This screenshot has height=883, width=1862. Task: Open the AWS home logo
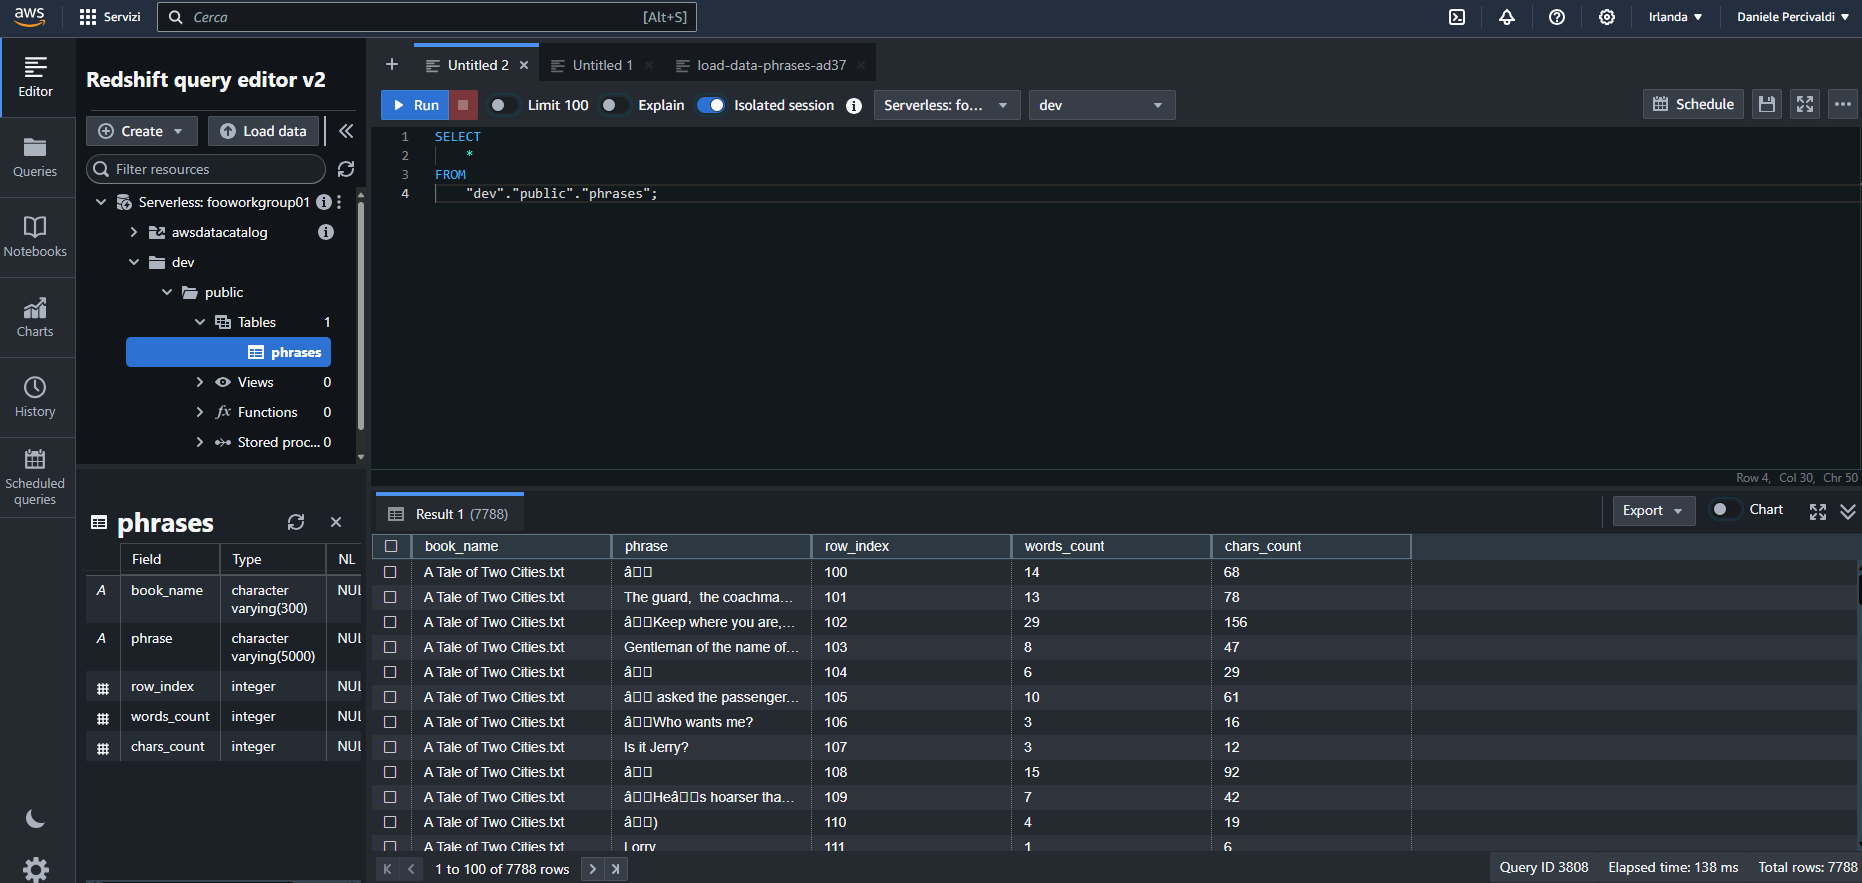point(29,17)
